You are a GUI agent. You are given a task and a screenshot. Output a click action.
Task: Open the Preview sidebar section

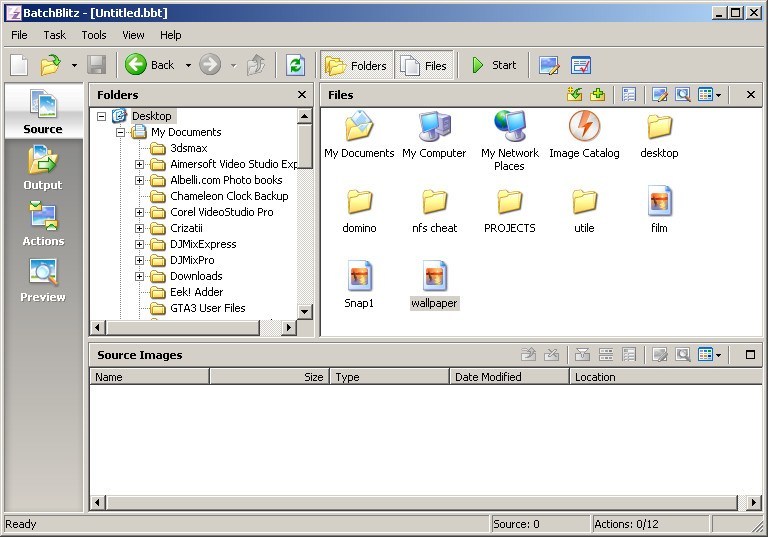point(42,279)
